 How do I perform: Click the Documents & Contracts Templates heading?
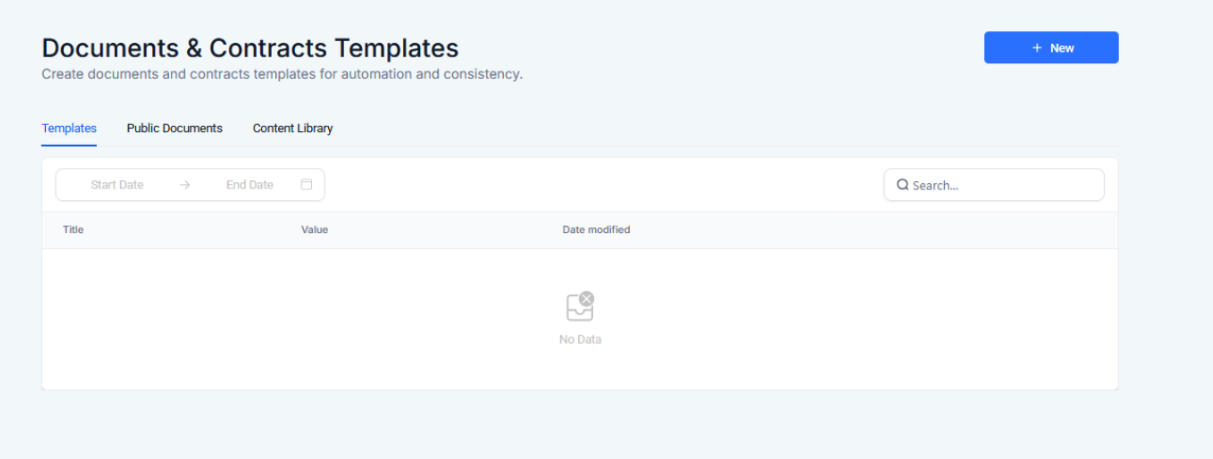click(250, 48)
